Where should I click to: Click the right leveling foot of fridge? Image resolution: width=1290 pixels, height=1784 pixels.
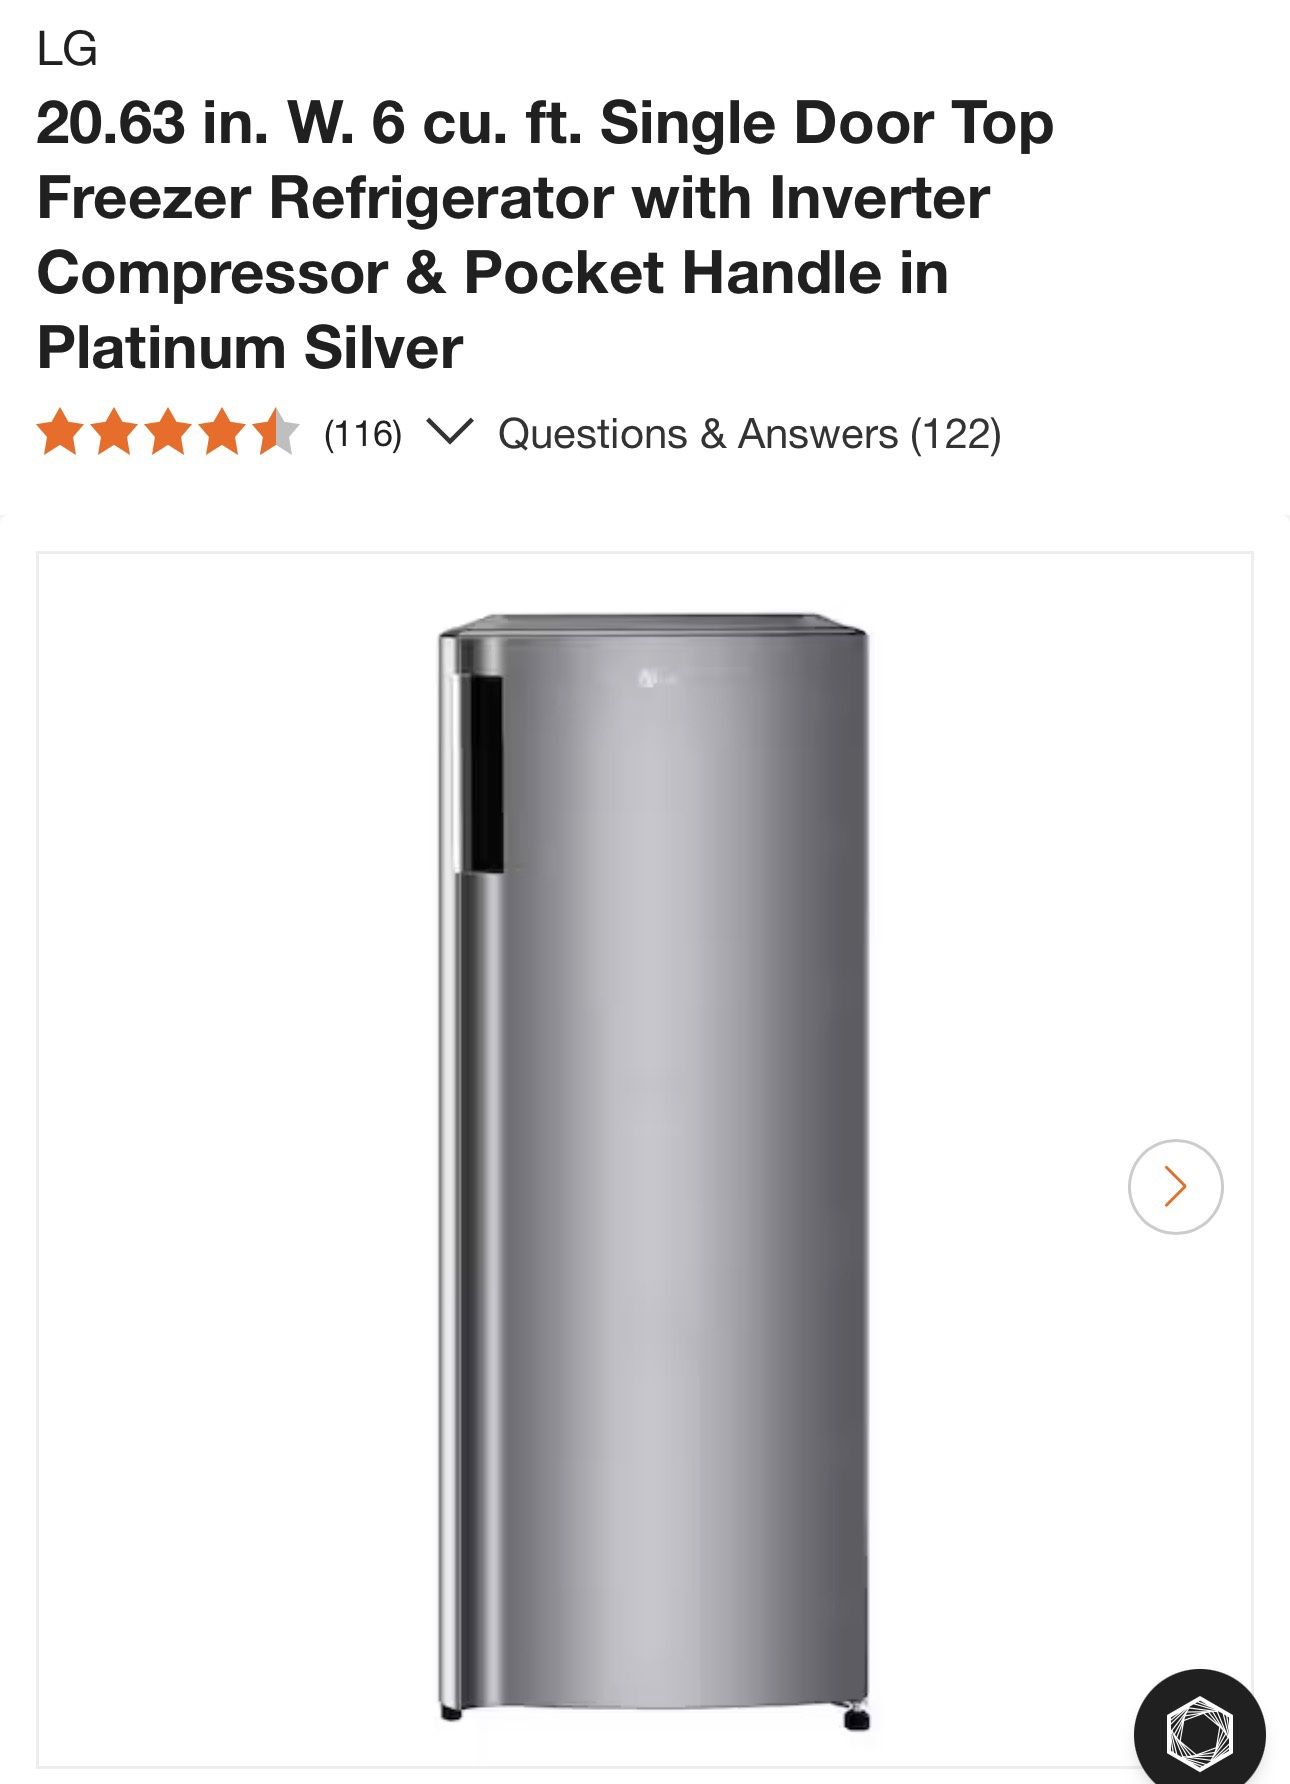[855, 1720]
